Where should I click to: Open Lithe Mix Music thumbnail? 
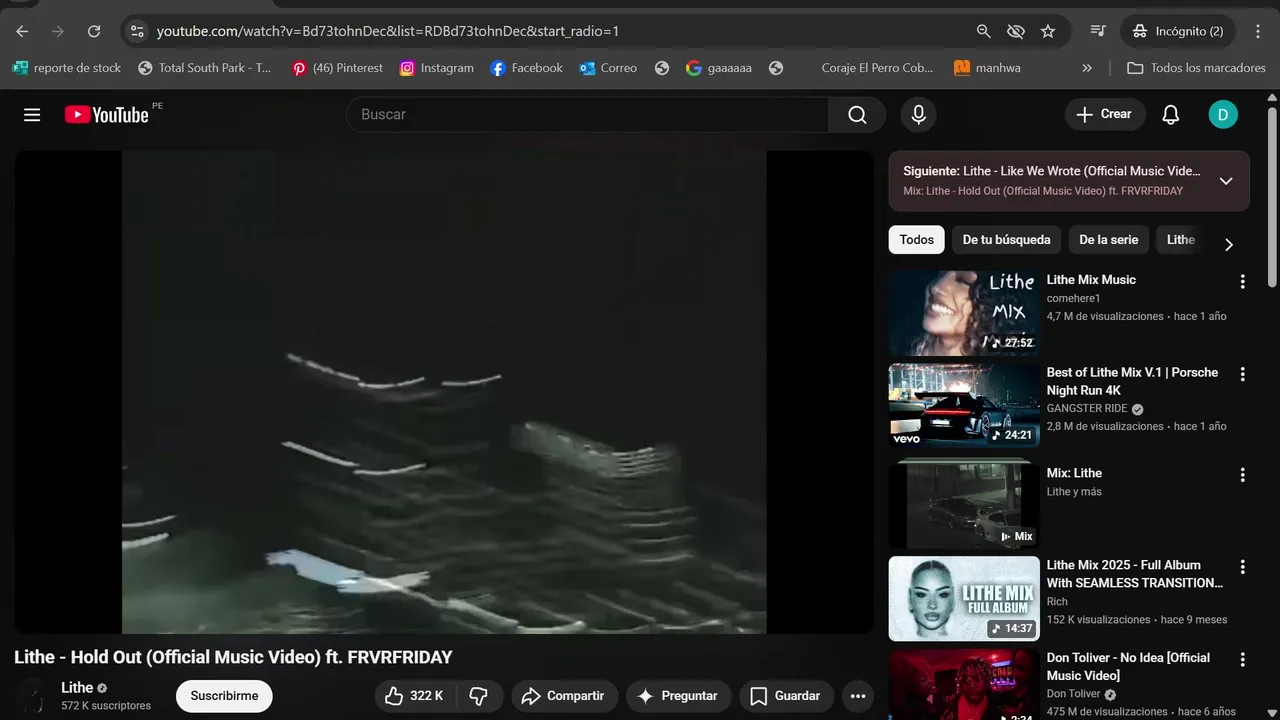click(x=964, y=313)
